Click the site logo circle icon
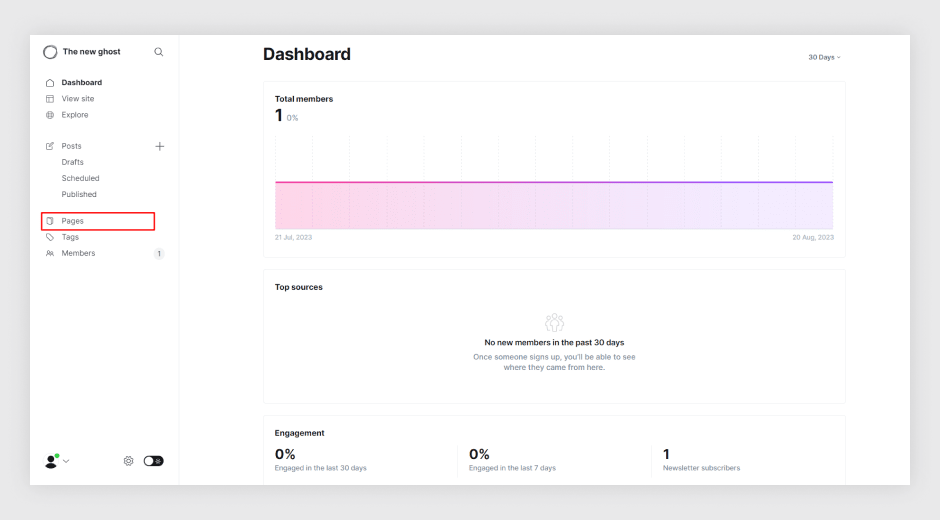This screenshot has width=940, height=520. pos(50,52)
